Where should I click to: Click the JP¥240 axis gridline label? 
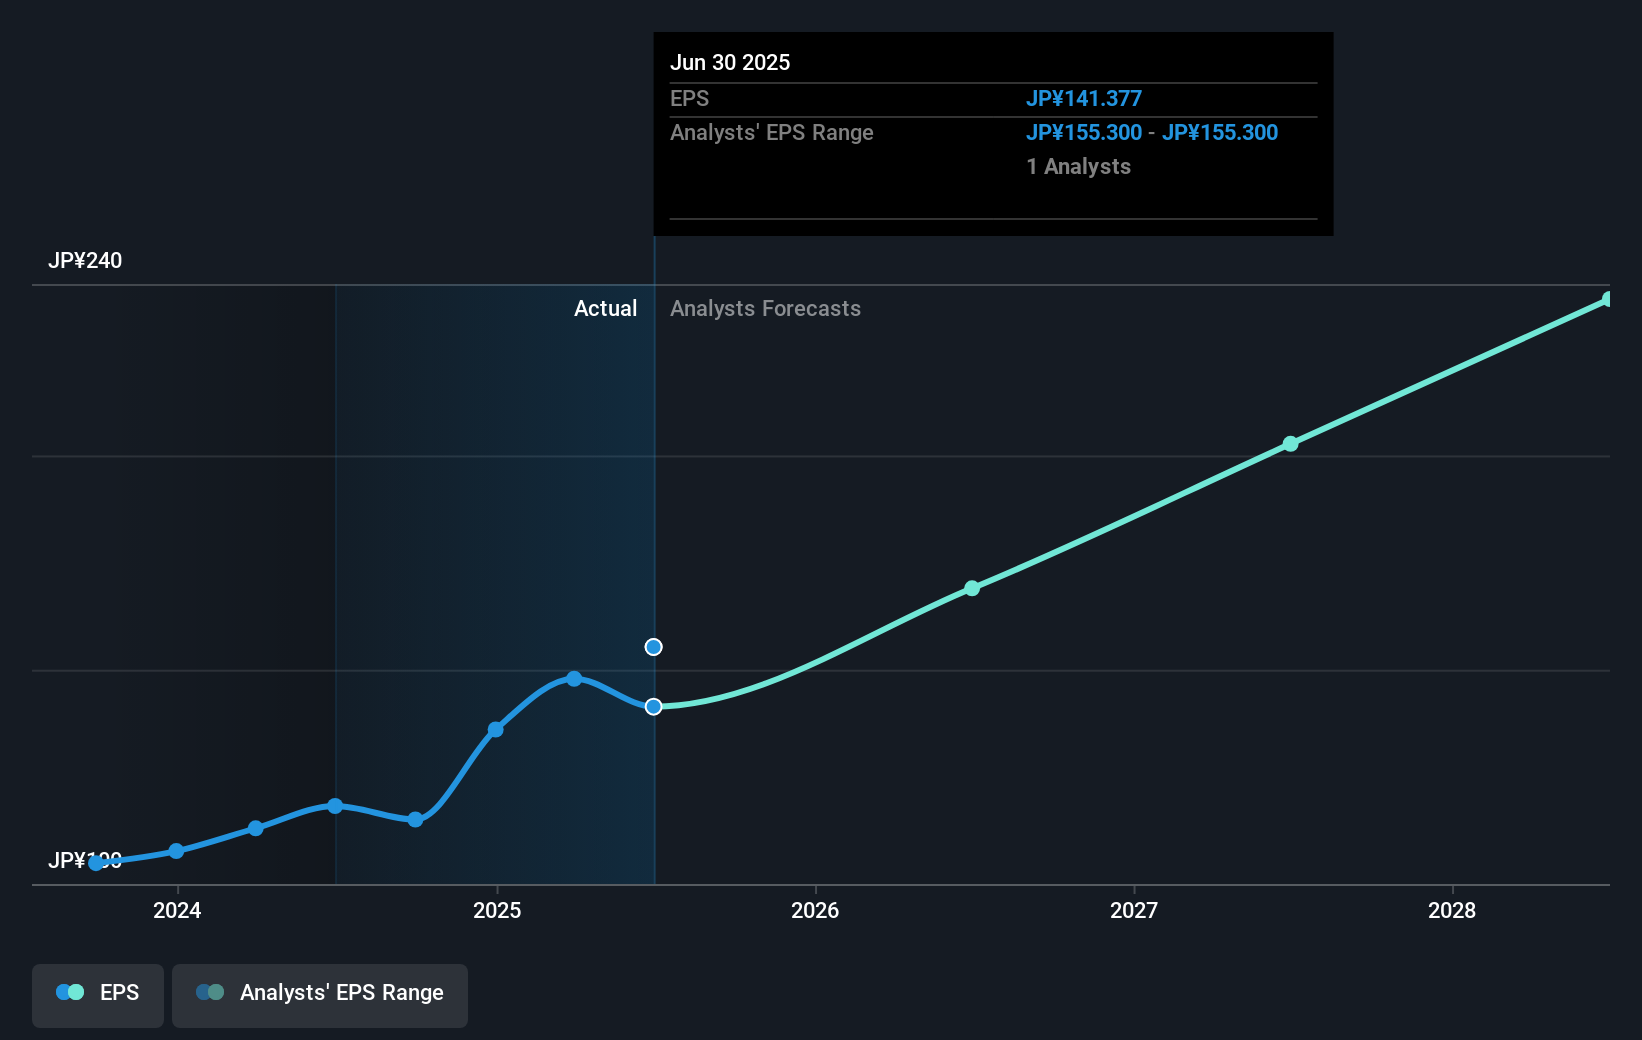85,260
